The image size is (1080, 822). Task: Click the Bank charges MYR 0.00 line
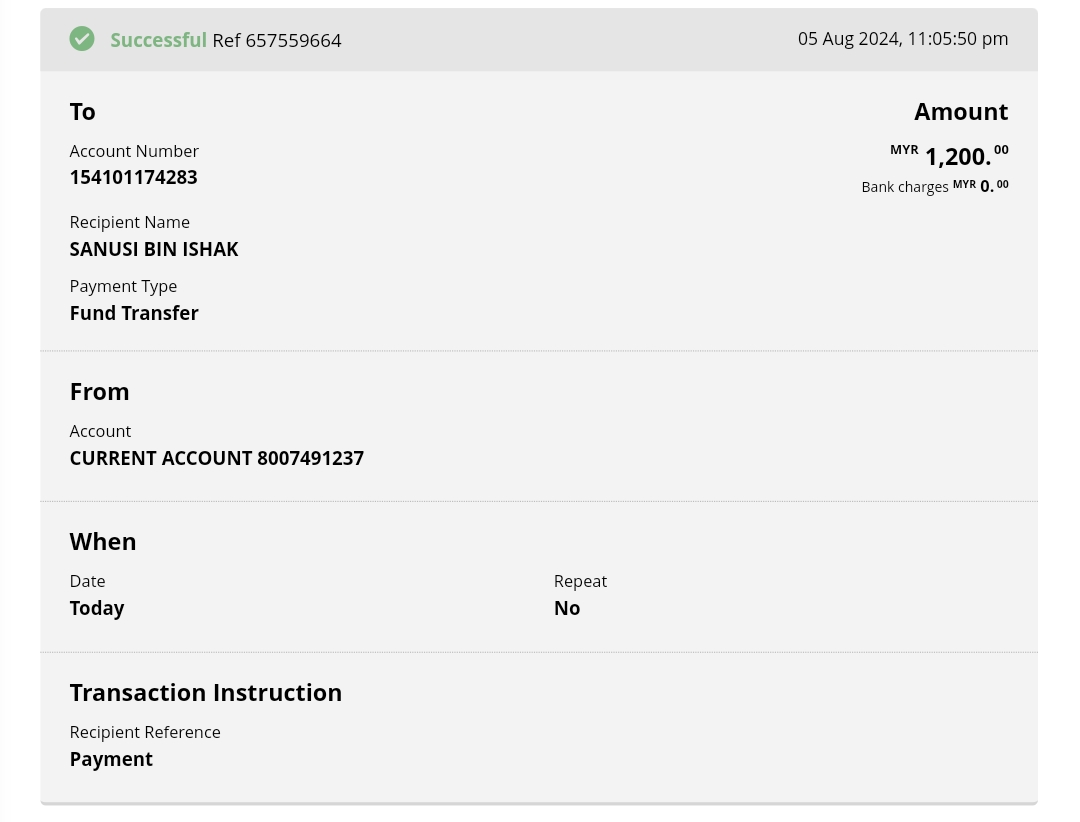click(934, 186)
